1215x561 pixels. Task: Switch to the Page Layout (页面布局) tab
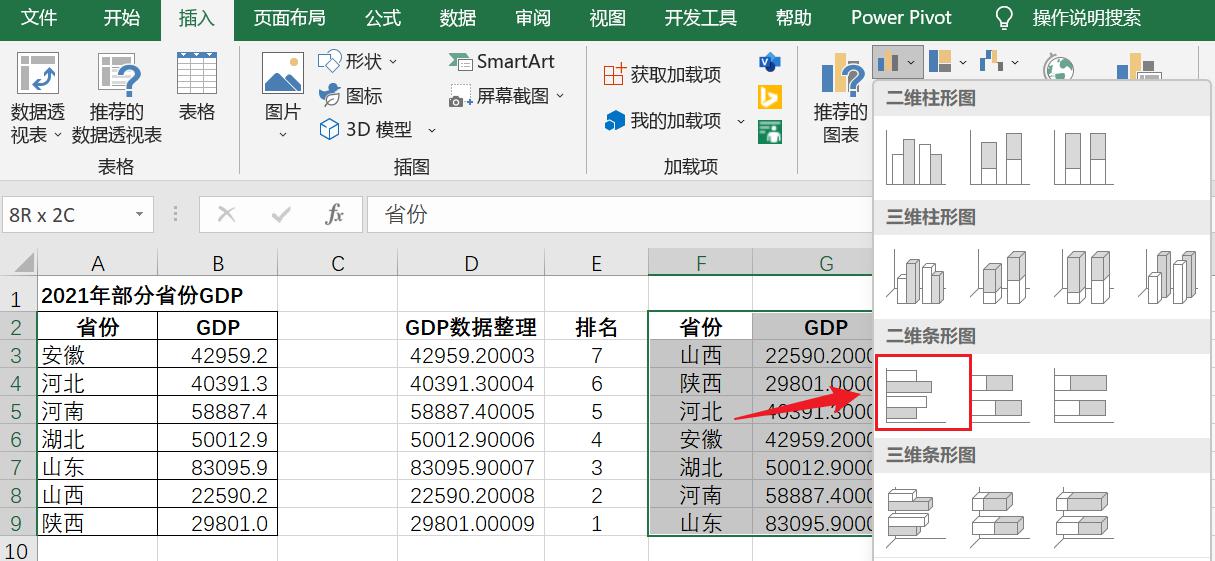pos(289,18)
